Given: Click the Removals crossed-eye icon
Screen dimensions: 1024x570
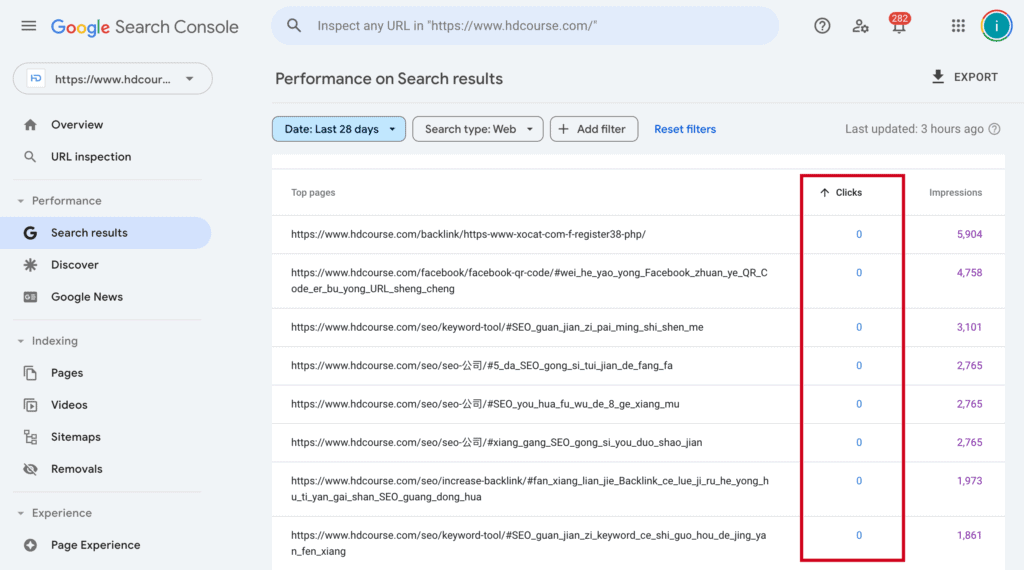Looking at the screenshot, I should pos(30,469).
